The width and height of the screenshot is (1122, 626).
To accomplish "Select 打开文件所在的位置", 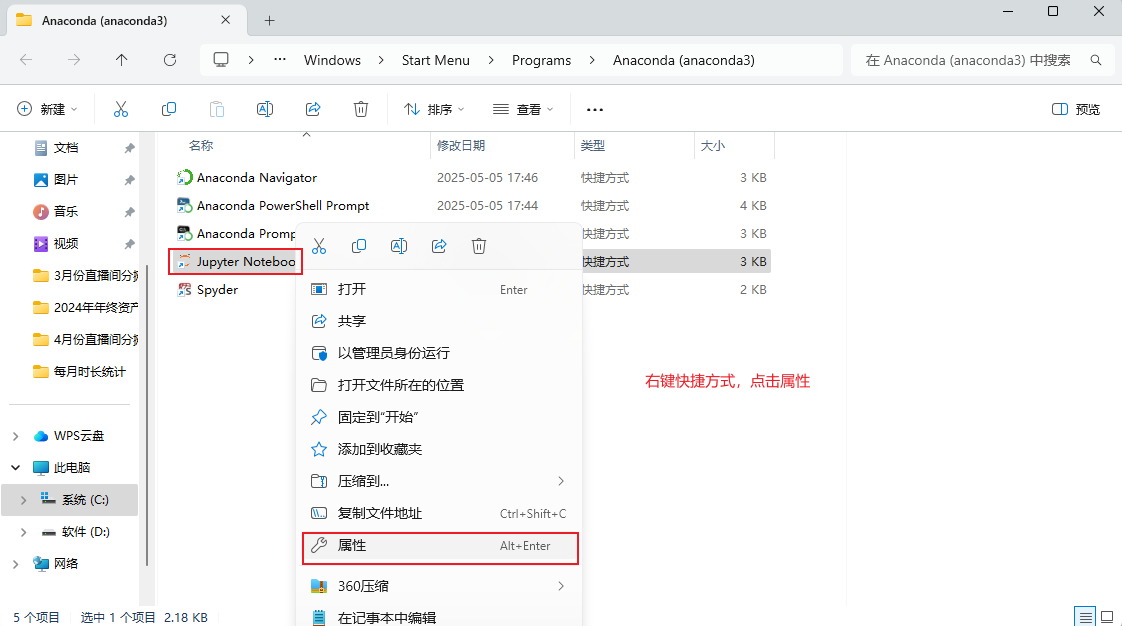I will [439, 385].
